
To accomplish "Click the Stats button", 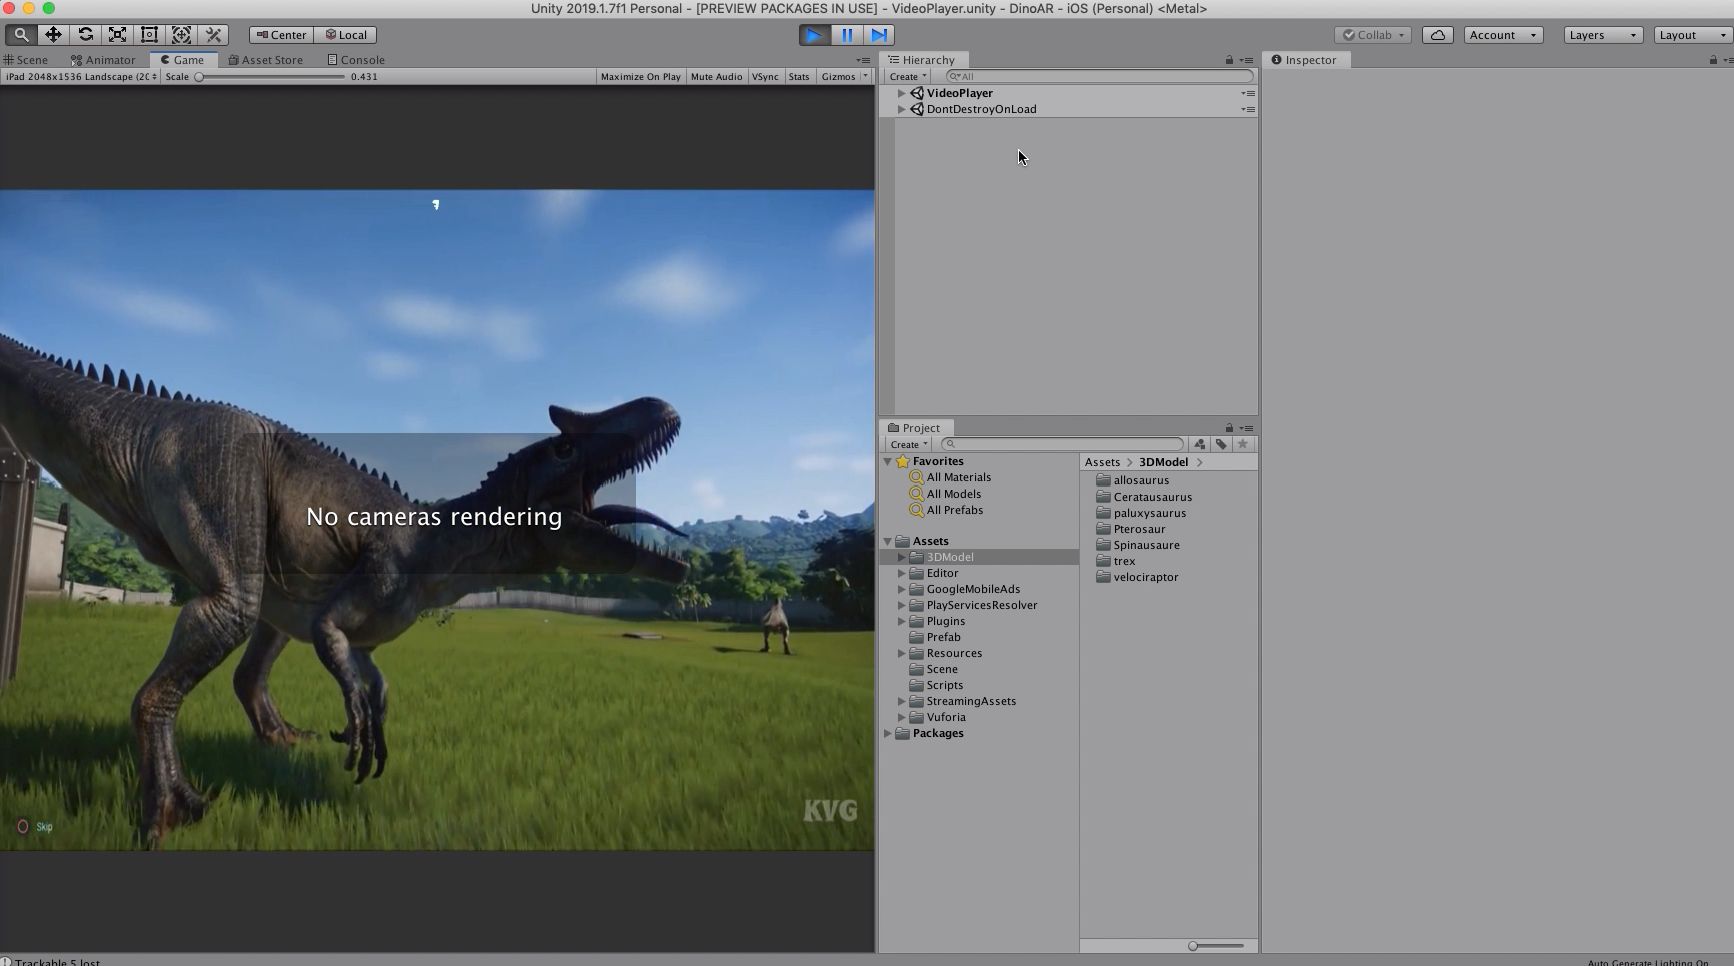I will tap(798, 77).
